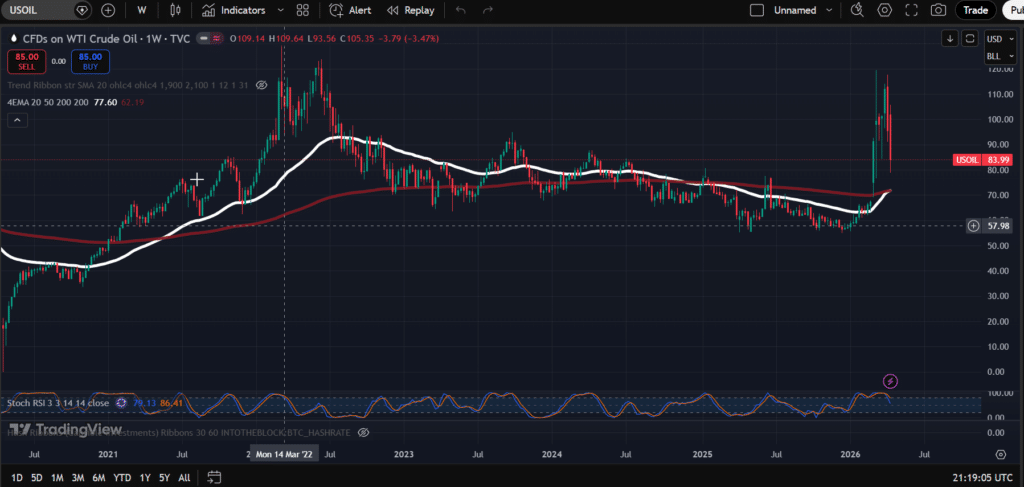The image size is (1024, 487).
Task: Enter fullscreen mode
Action: [911, 10]
